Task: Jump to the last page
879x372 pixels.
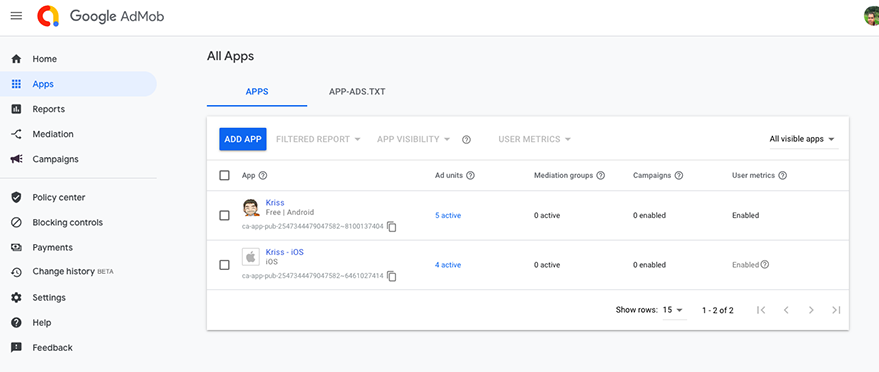Action: [x=836, y=310]
